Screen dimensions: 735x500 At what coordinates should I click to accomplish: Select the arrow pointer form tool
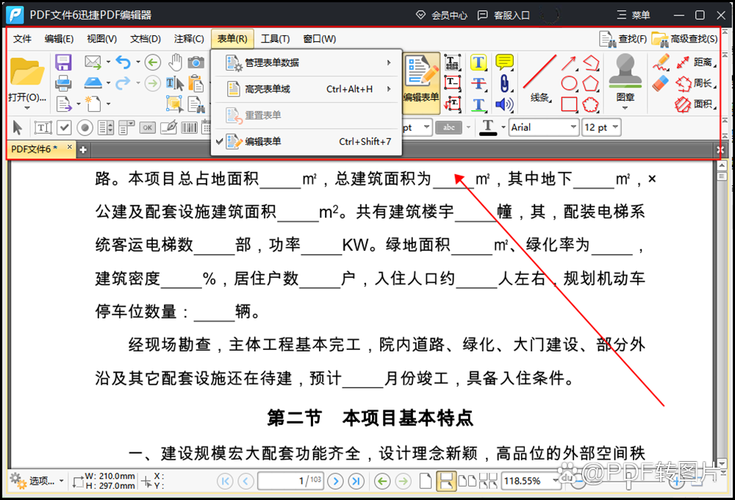(x=18, y=127)
